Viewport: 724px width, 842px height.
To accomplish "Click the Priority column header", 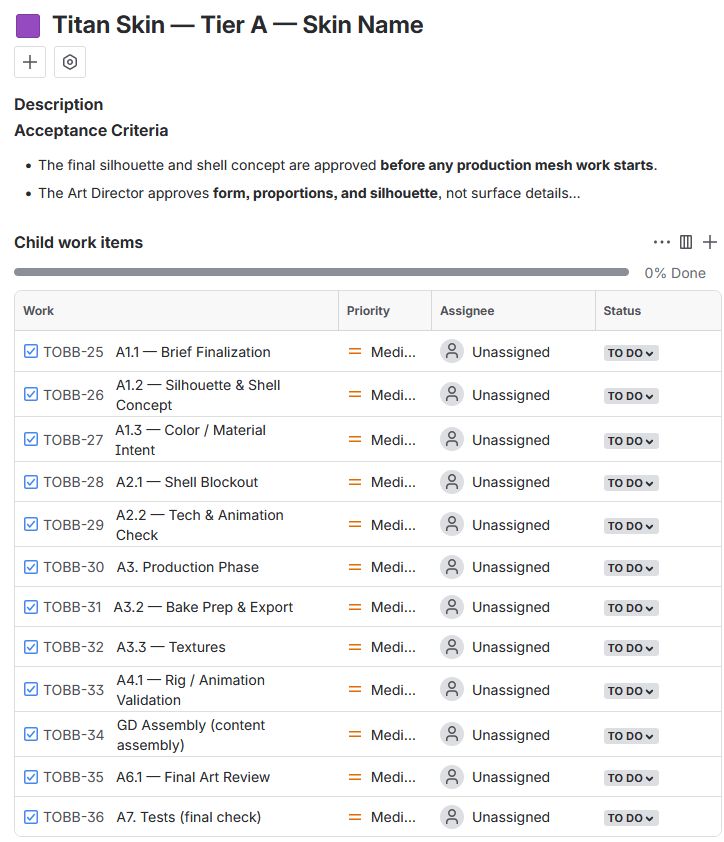I will [x=368, y=311].
